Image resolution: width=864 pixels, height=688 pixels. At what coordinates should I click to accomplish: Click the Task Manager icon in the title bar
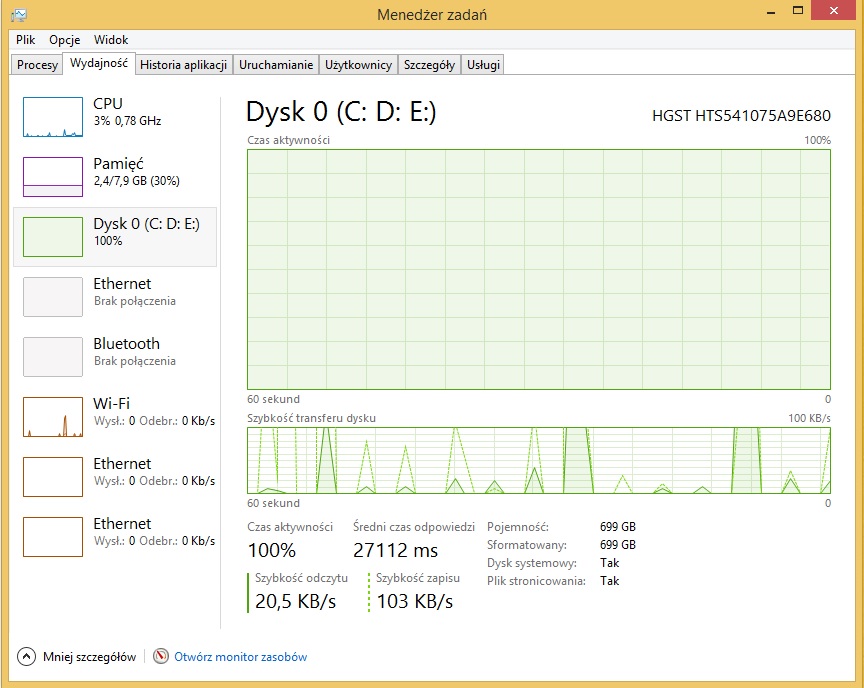coord(19,14)
